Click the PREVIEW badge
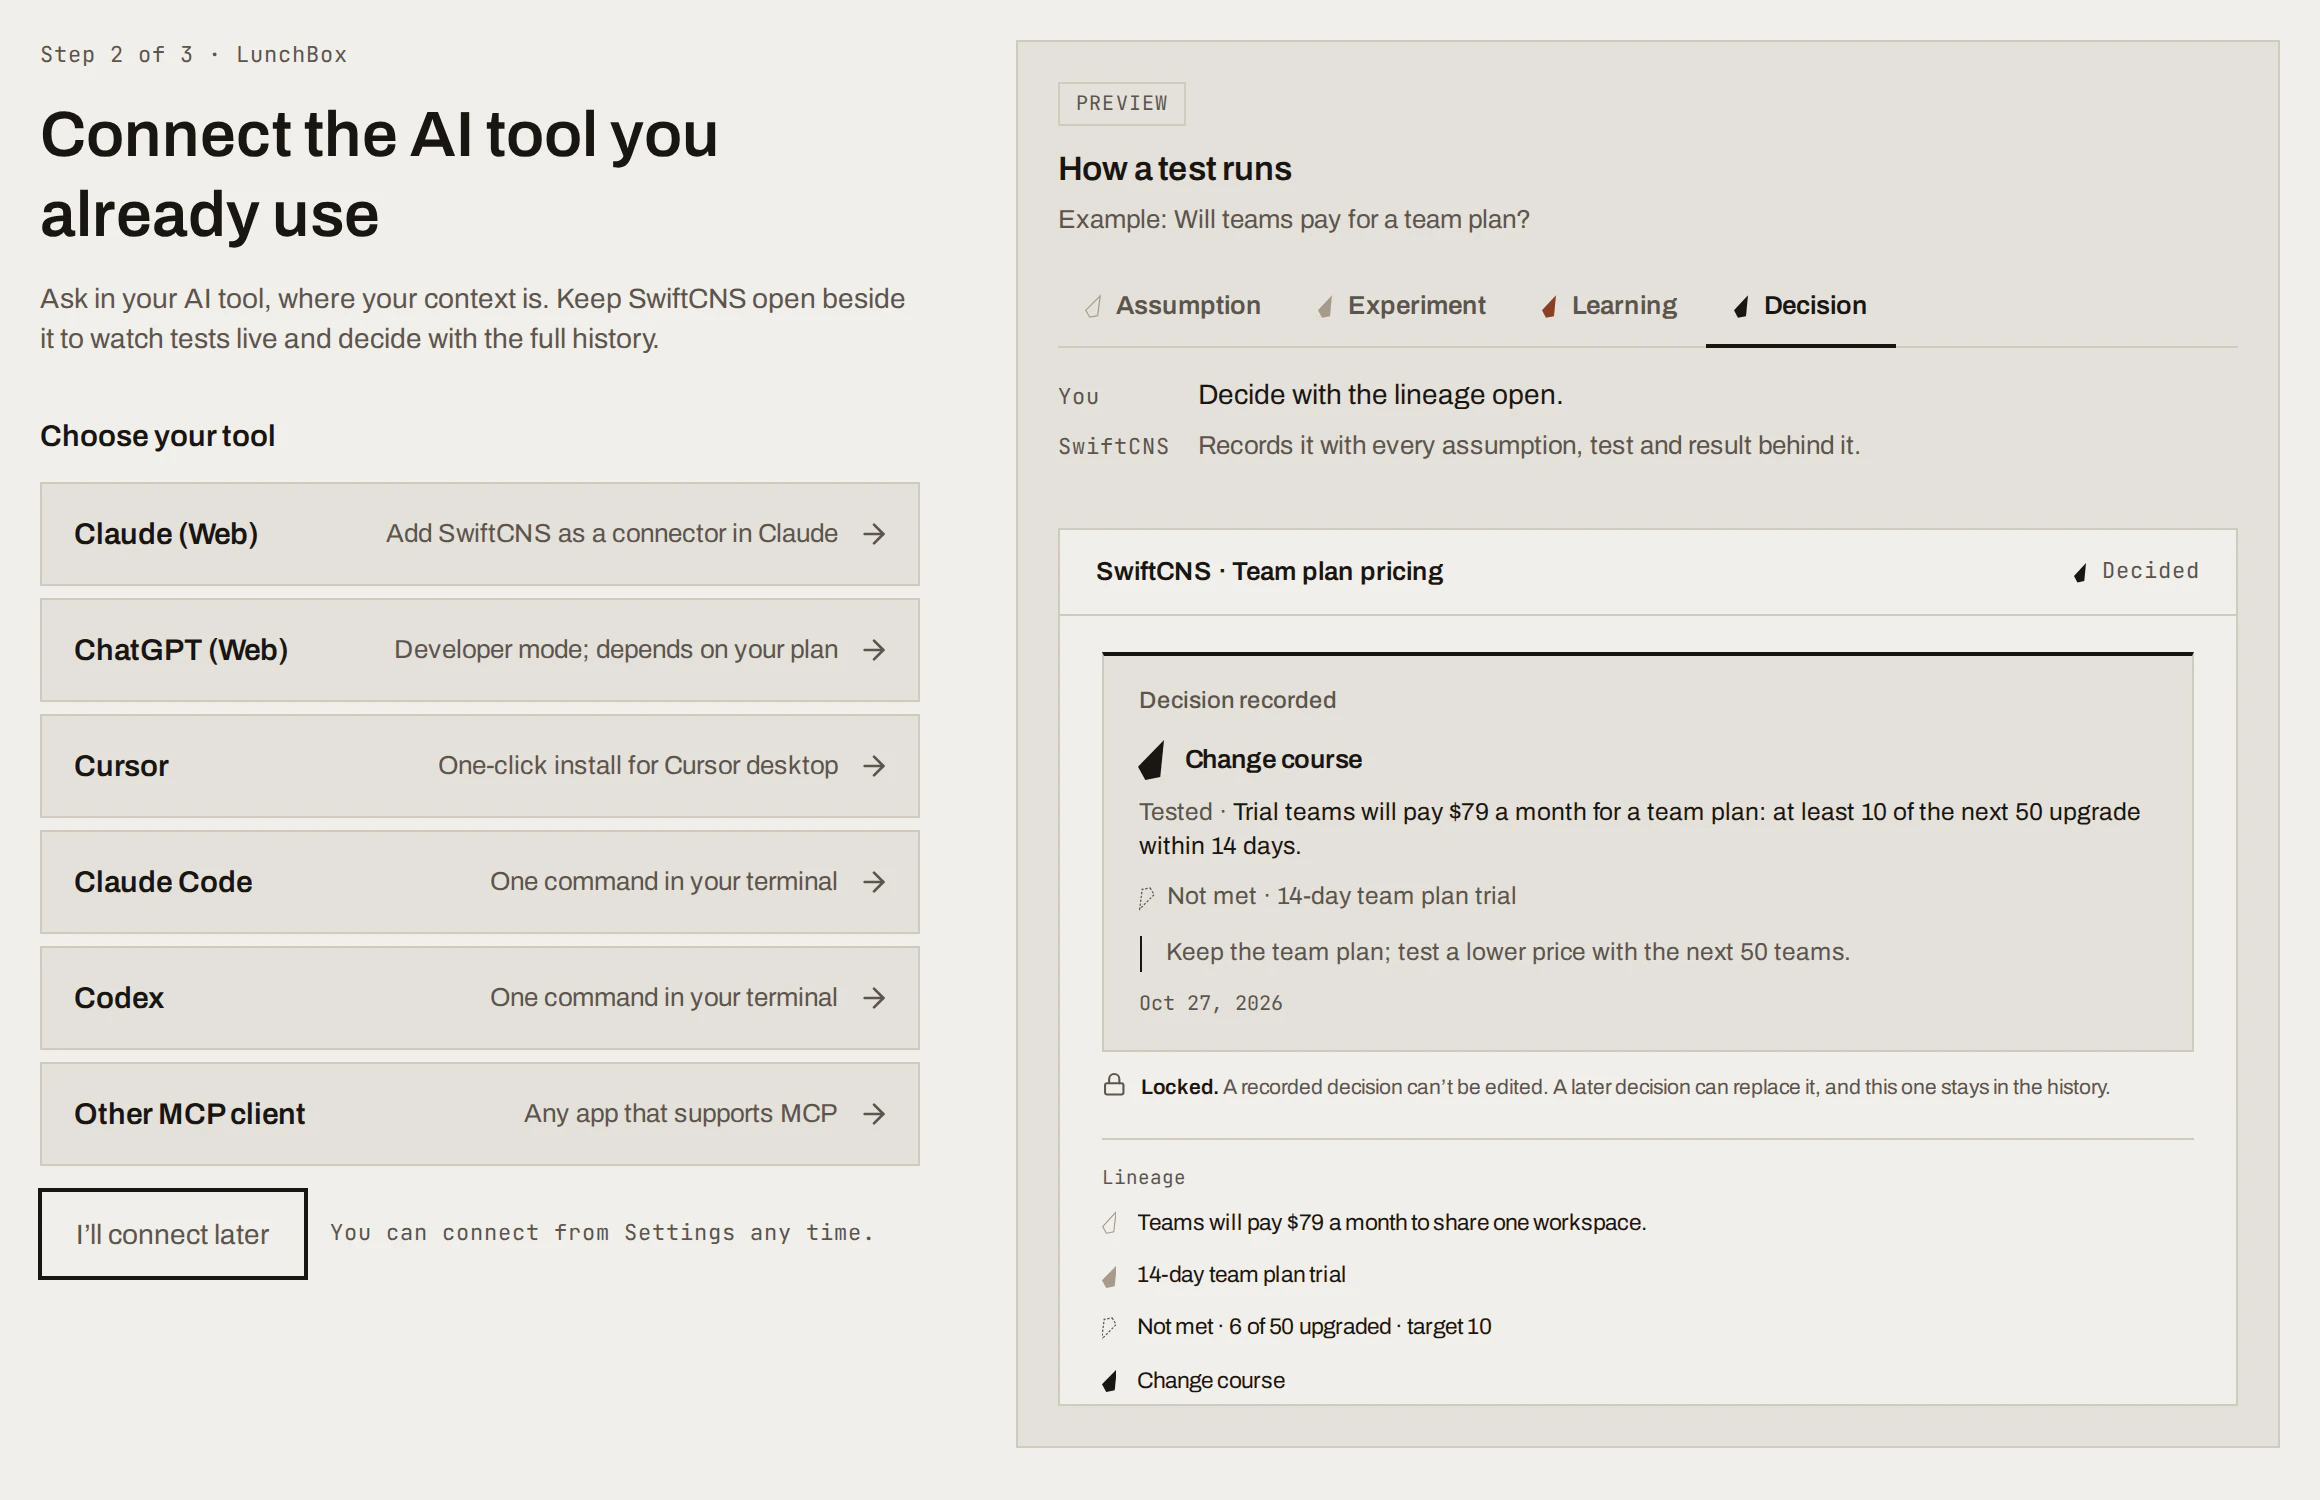 [x=1122, y=104]
